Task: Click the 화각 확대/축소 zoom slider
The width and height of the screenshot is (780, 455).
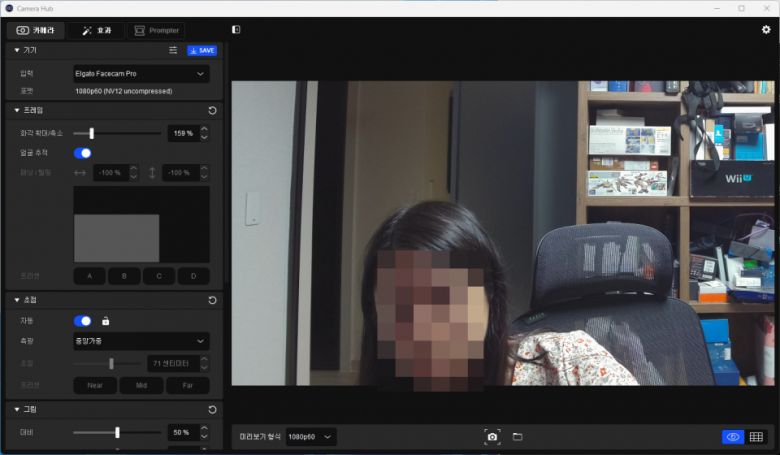Action: tap(116, 133)
